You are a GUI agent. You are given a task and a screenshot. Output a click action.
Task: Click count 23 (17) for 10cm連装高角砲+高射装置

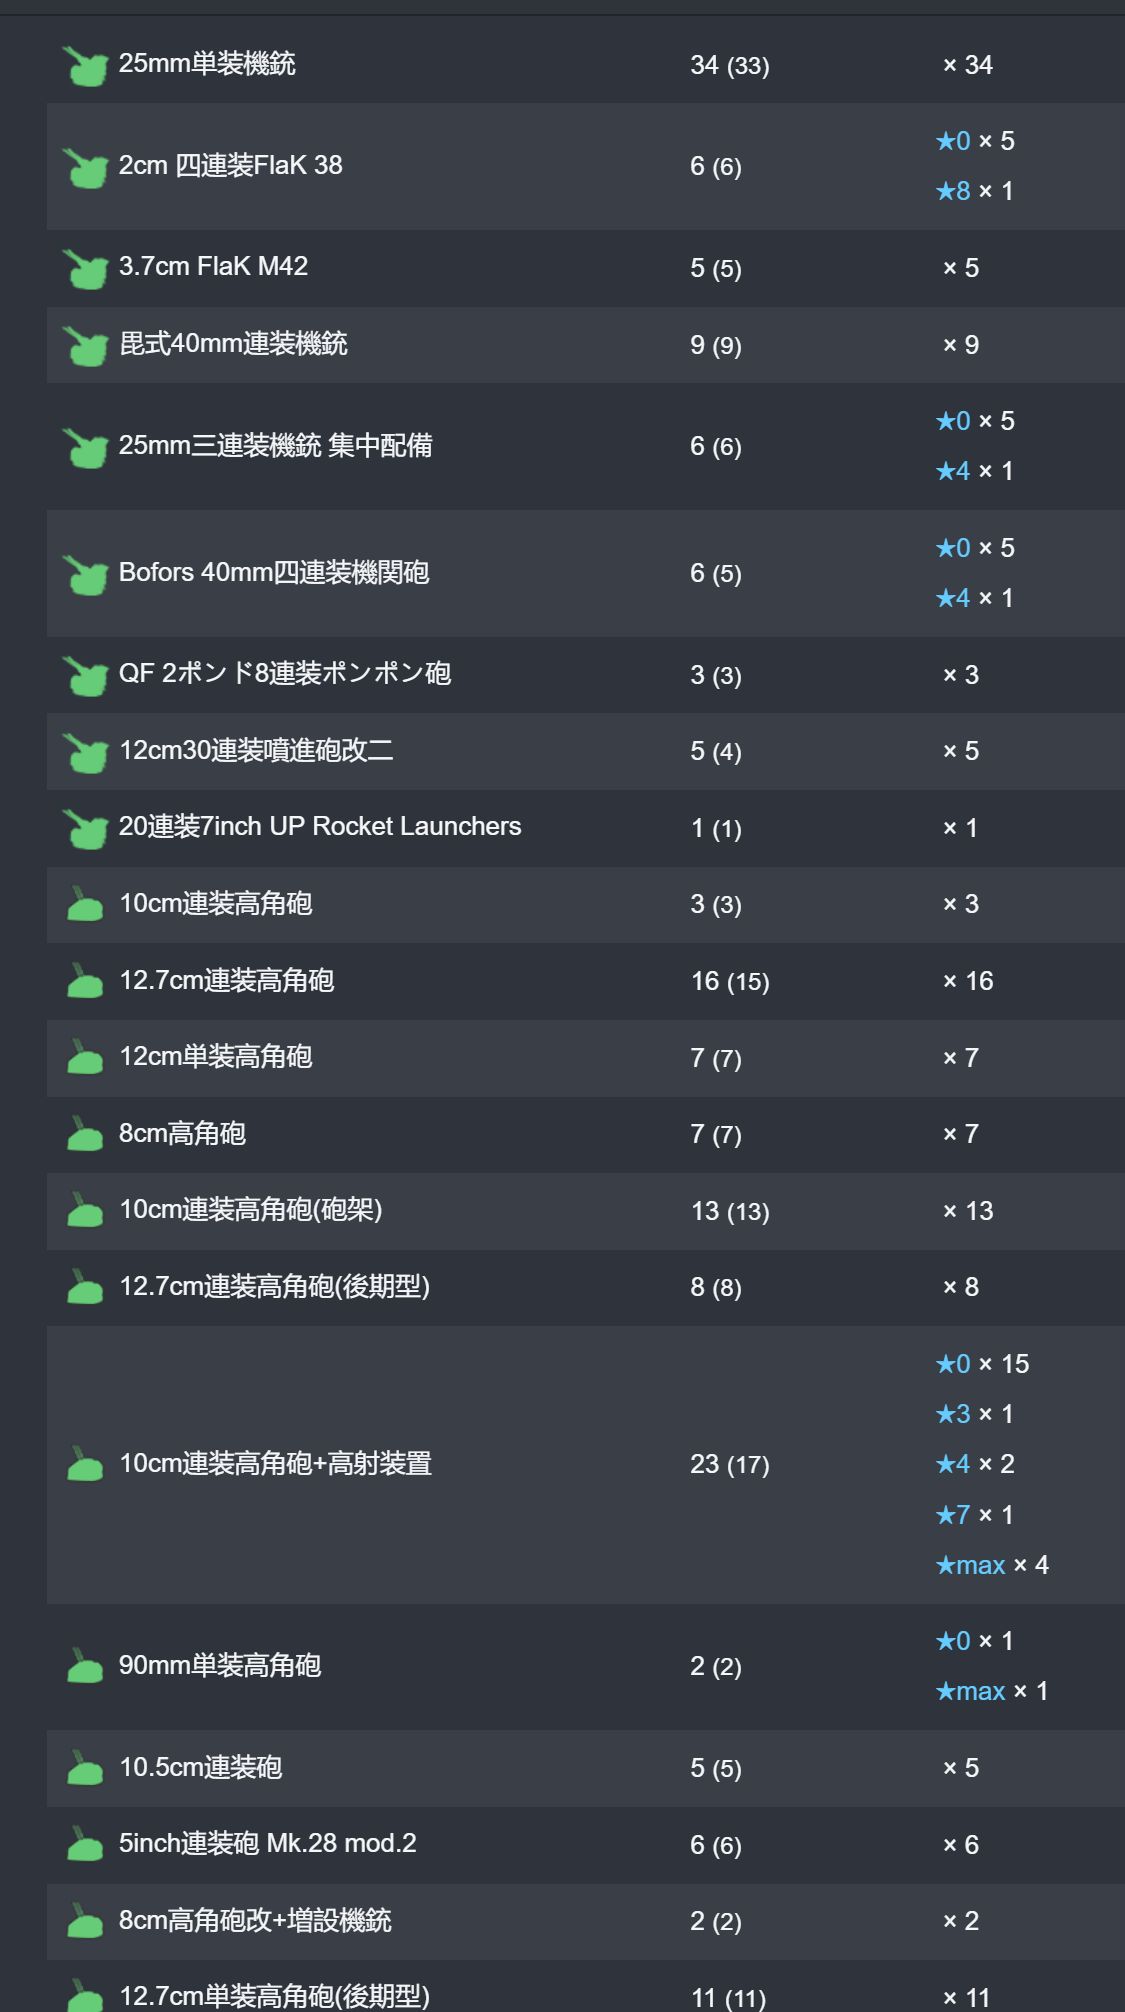(x=729, y=1465)
